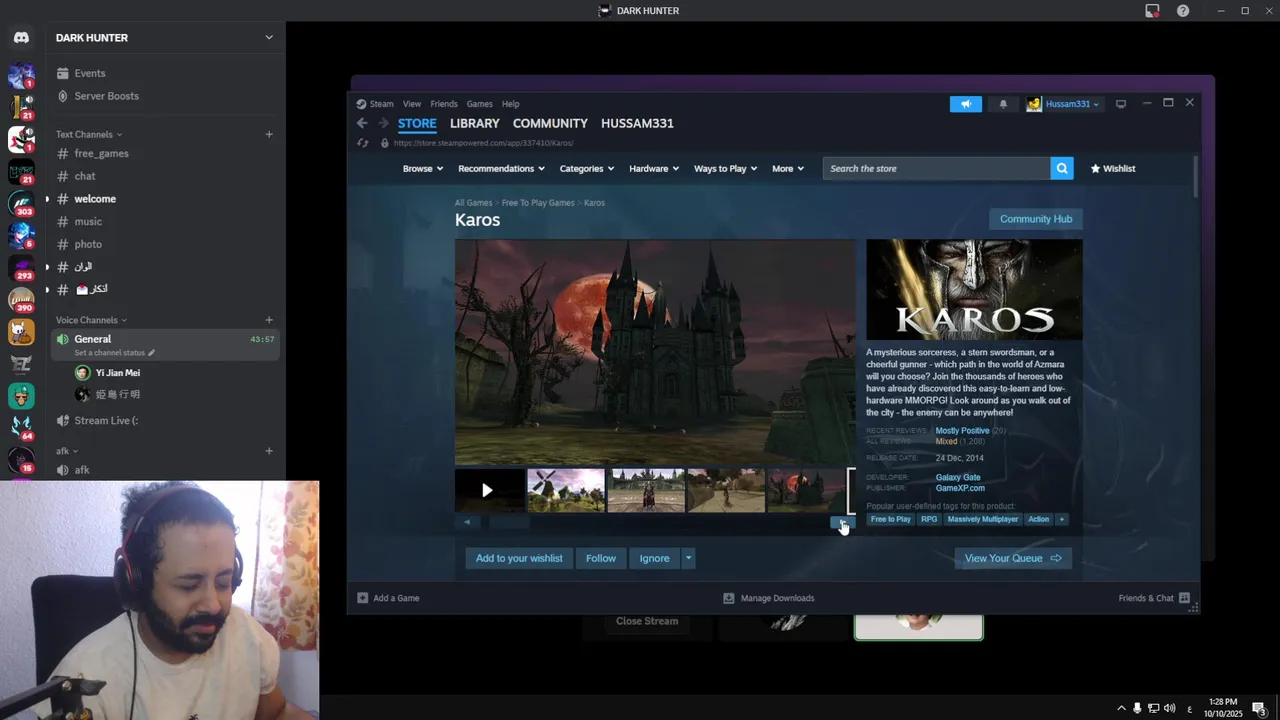Select the windmill screenshot thumbnail
The width and height of the screenshot is (1280, 720).
[x=566, y=490]
